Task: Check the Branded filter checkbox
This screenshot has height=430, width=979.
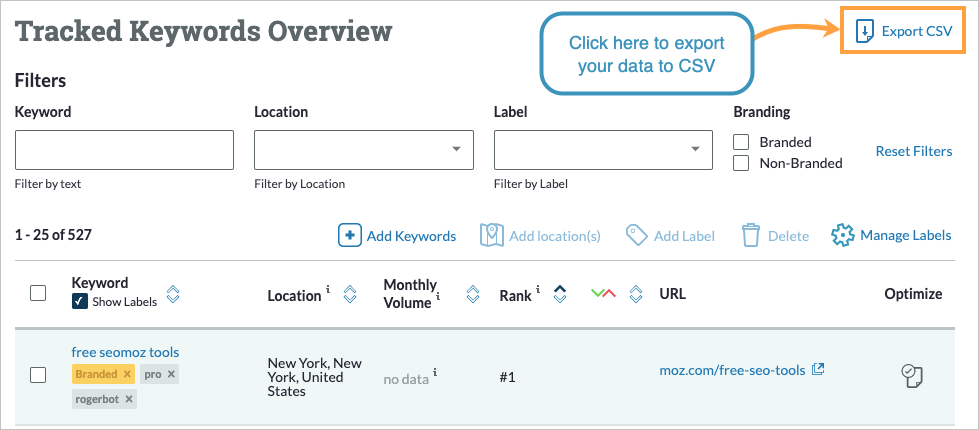Action: [x=741, y=142]
